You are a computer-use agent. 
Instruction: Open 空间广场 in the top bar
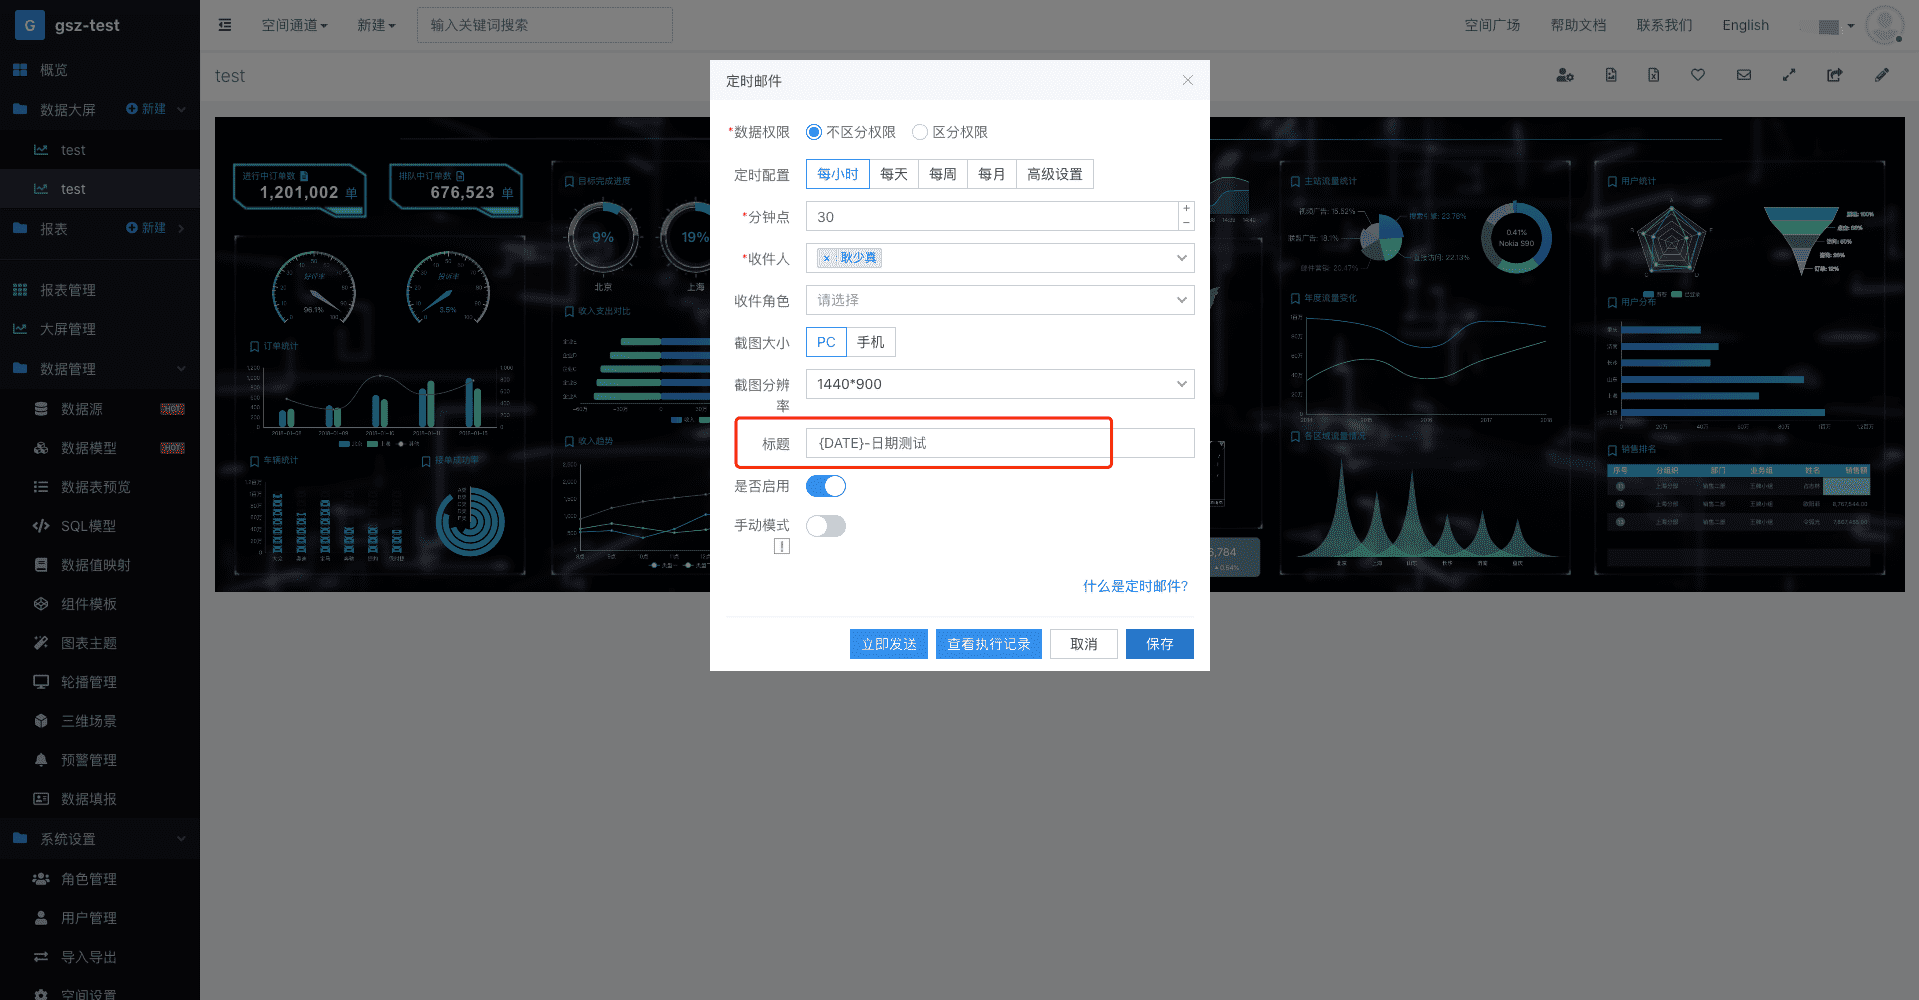tap(1492, 25)
